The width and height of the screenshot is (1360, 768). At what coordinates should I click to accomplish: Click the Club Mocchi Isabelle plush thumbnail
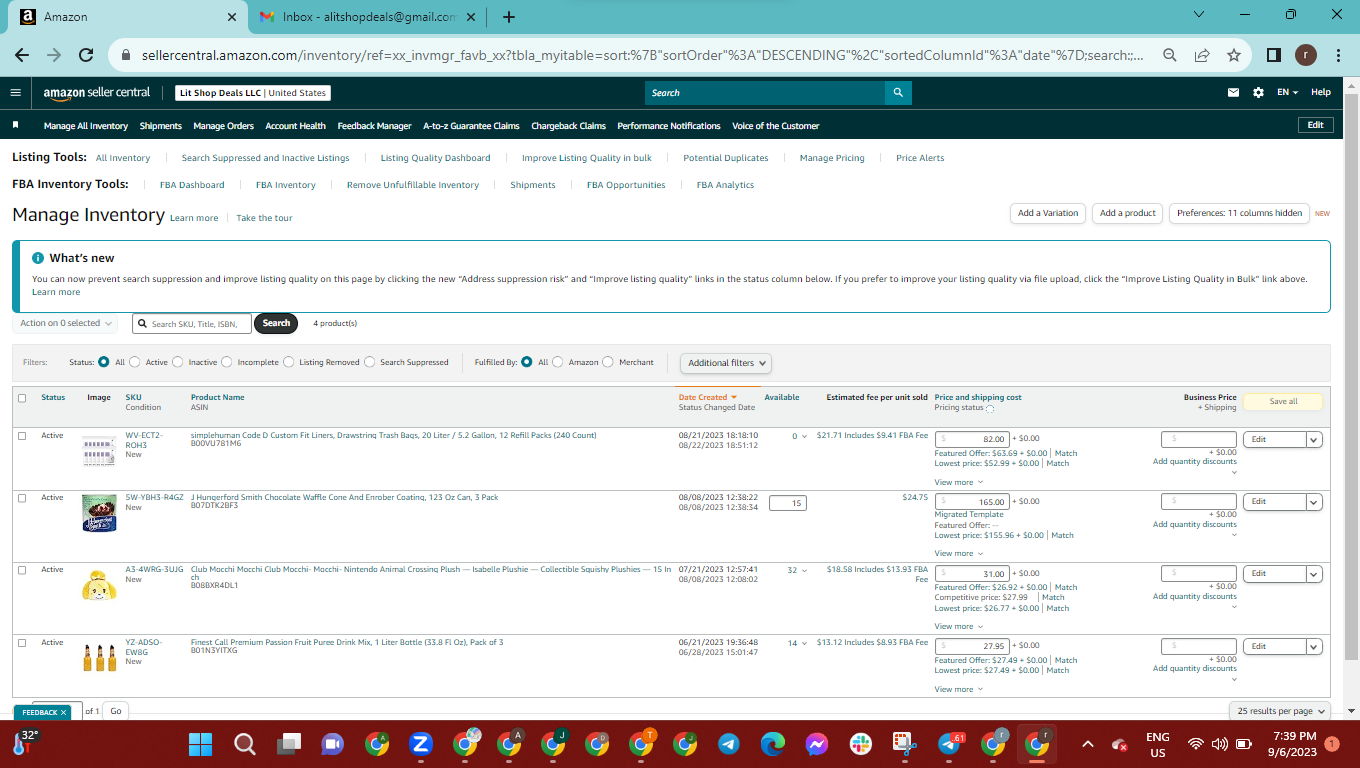99,583
